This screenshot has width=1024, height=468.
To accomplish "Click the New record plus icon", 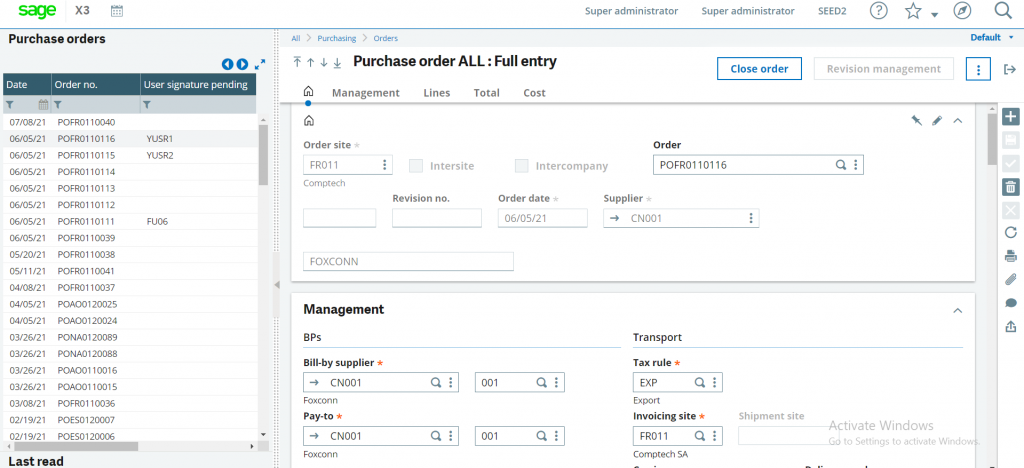I will click(x=1010, y=117).
